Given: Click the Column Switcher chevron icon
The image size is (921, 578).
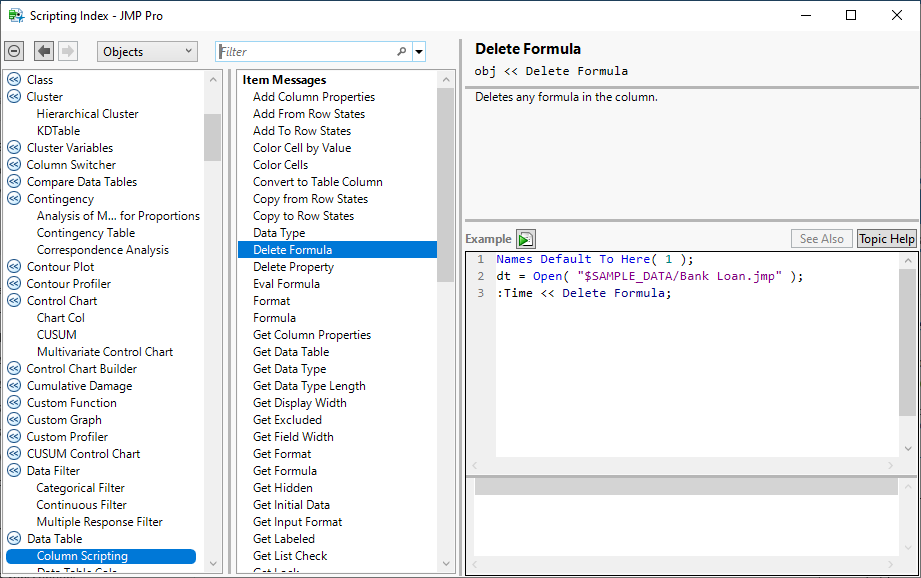Looking at the screenshot, I should point(14,164).
